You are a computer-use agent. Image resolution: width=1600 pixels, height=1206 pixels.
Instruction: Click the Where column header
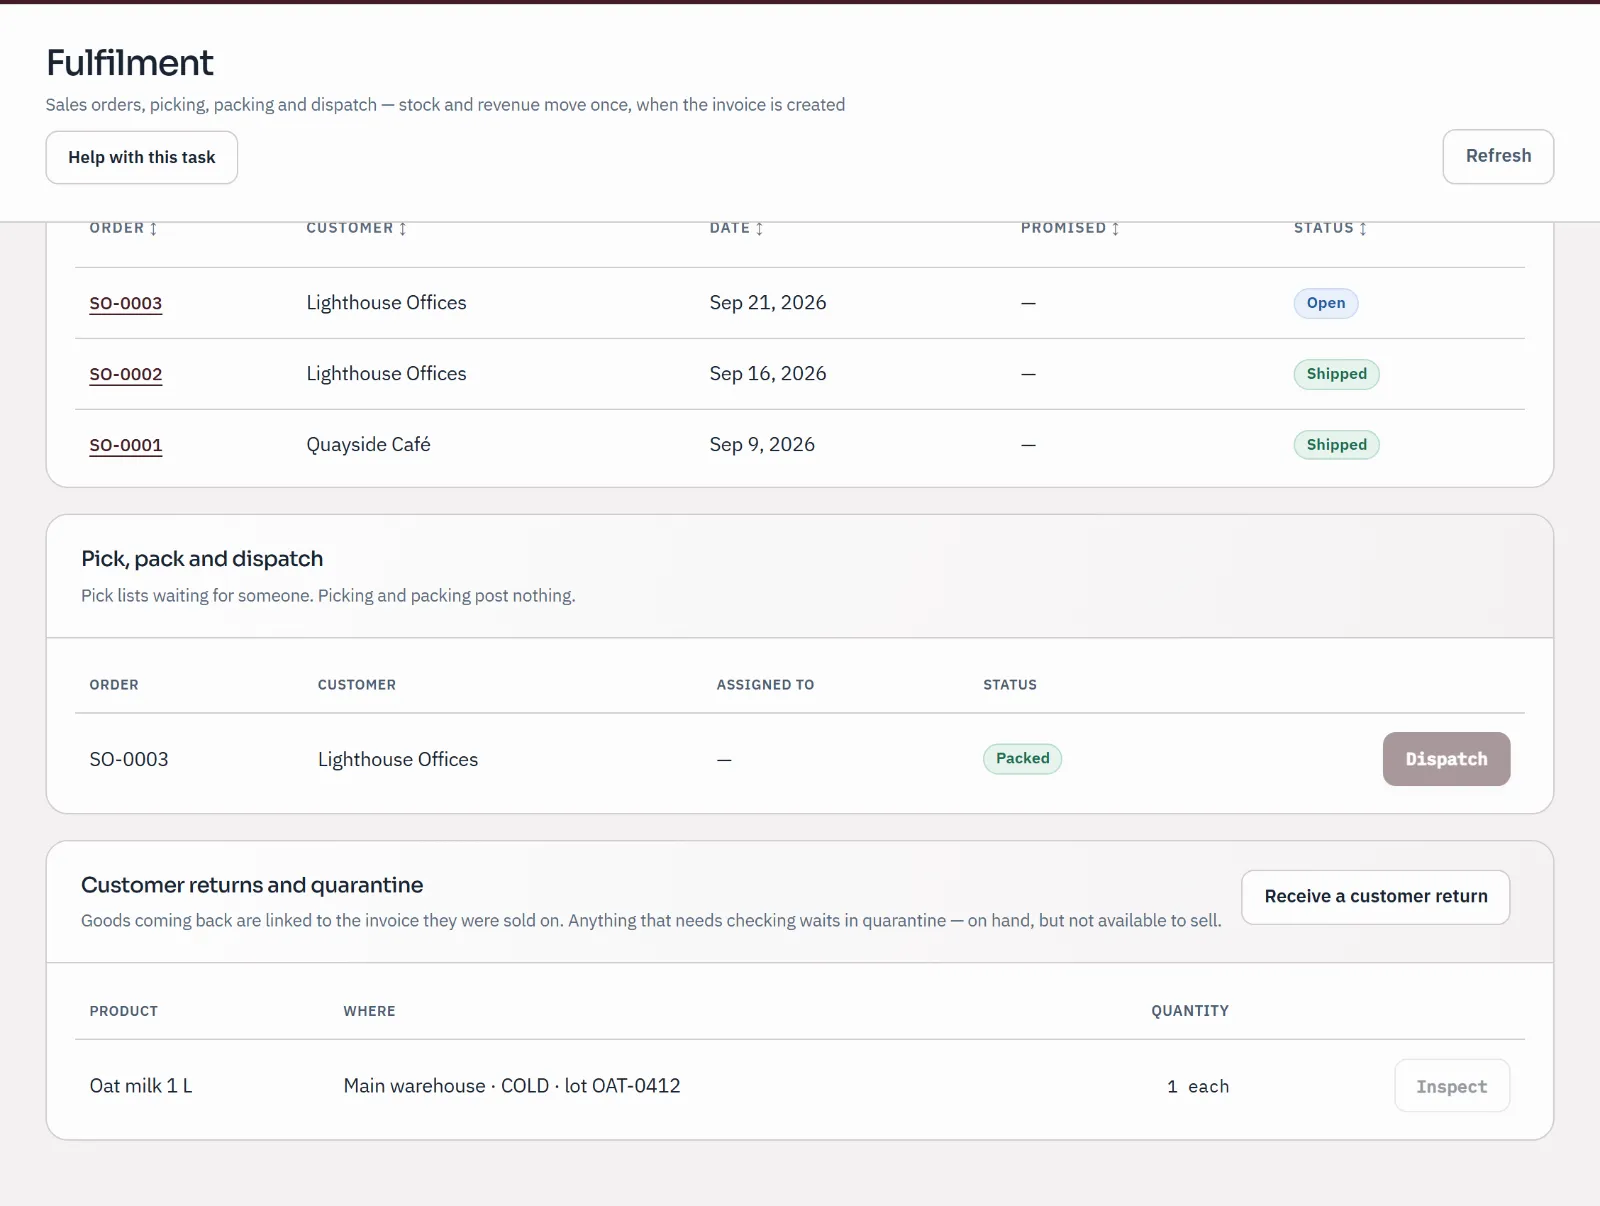(x=369, y=1011)
